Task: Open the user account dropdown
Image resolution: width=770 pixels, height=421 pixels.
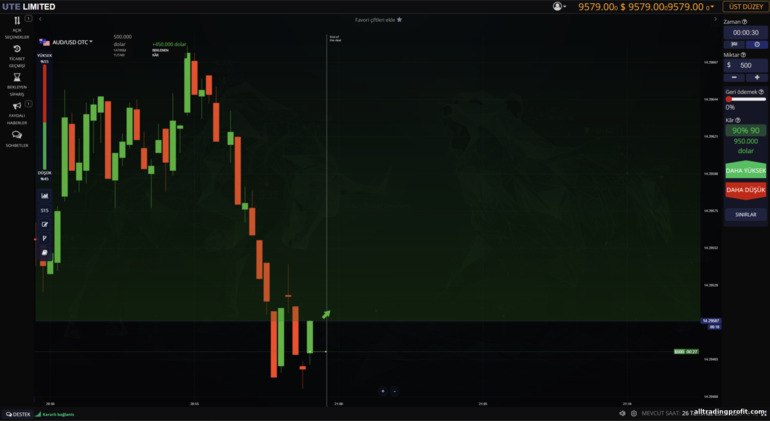Action: pyautogui.click(x=559, y=6)
